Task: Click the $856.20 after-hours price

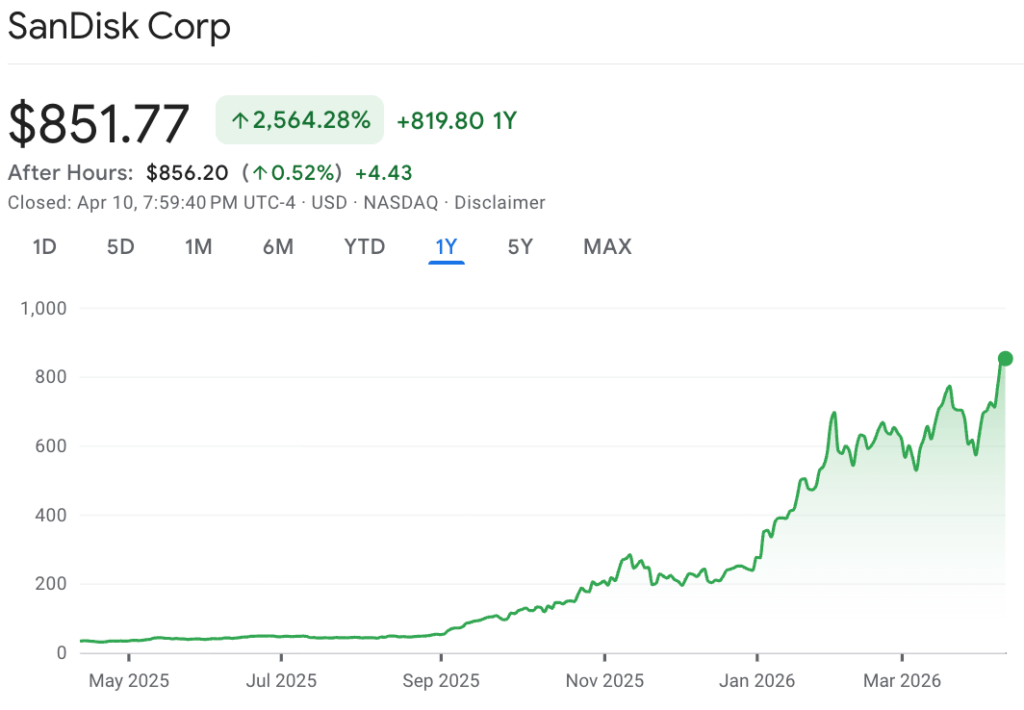Action: [x=187, y=173]
